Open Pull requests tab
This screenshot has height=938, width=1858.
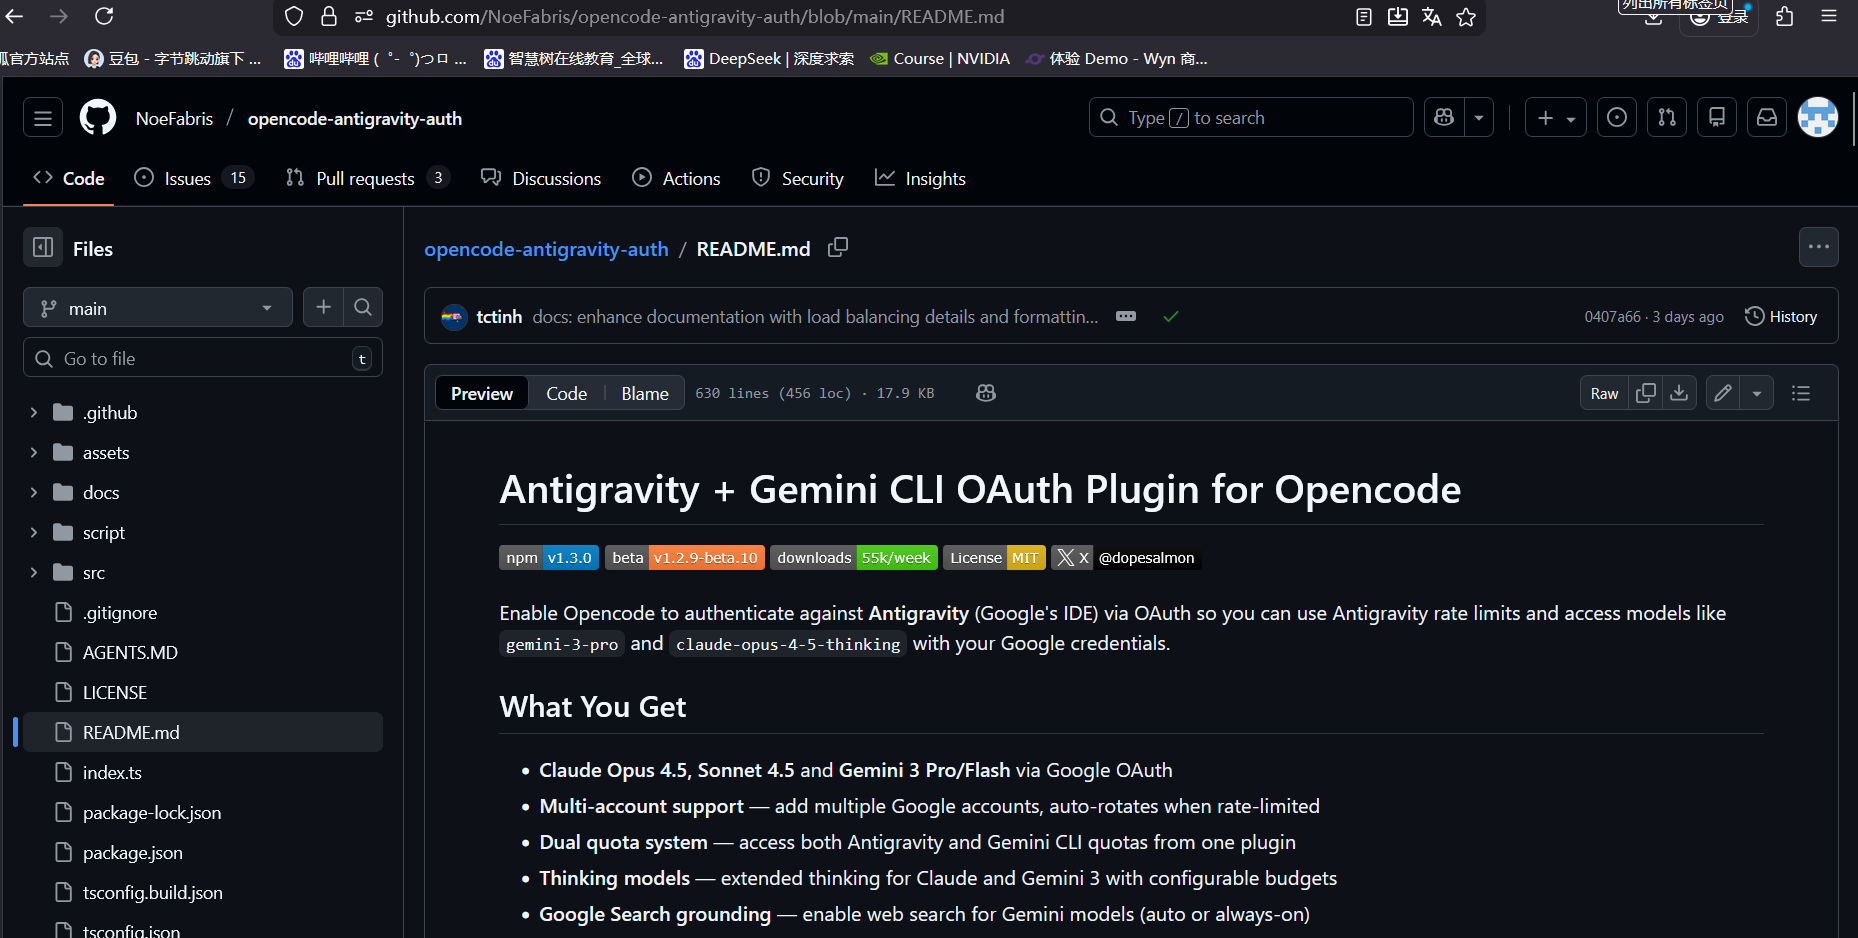(368, 178)
